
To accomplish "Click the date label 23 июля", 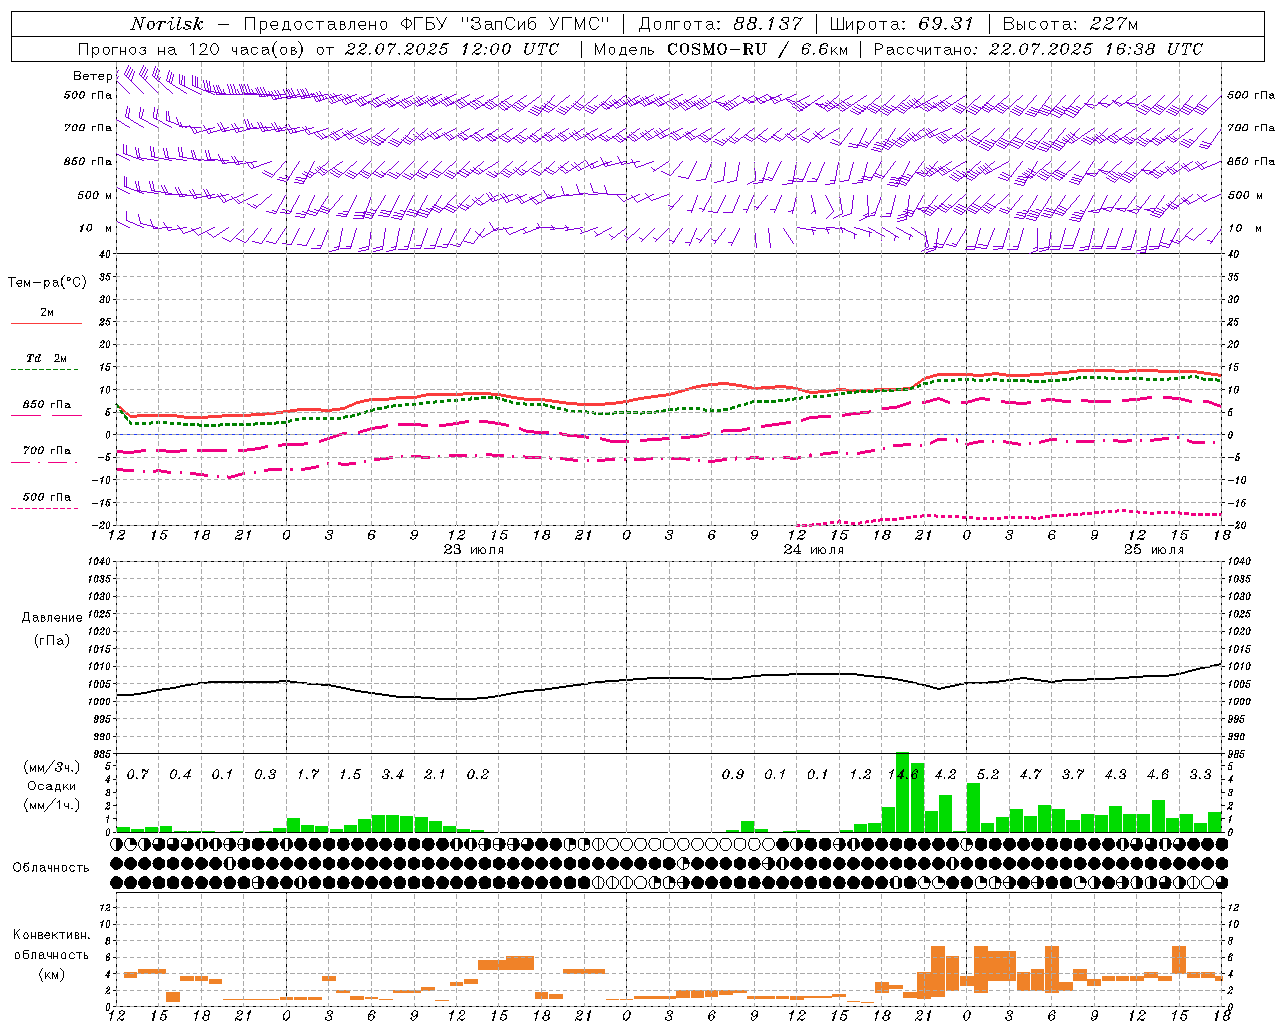I will tap(474, 550).
